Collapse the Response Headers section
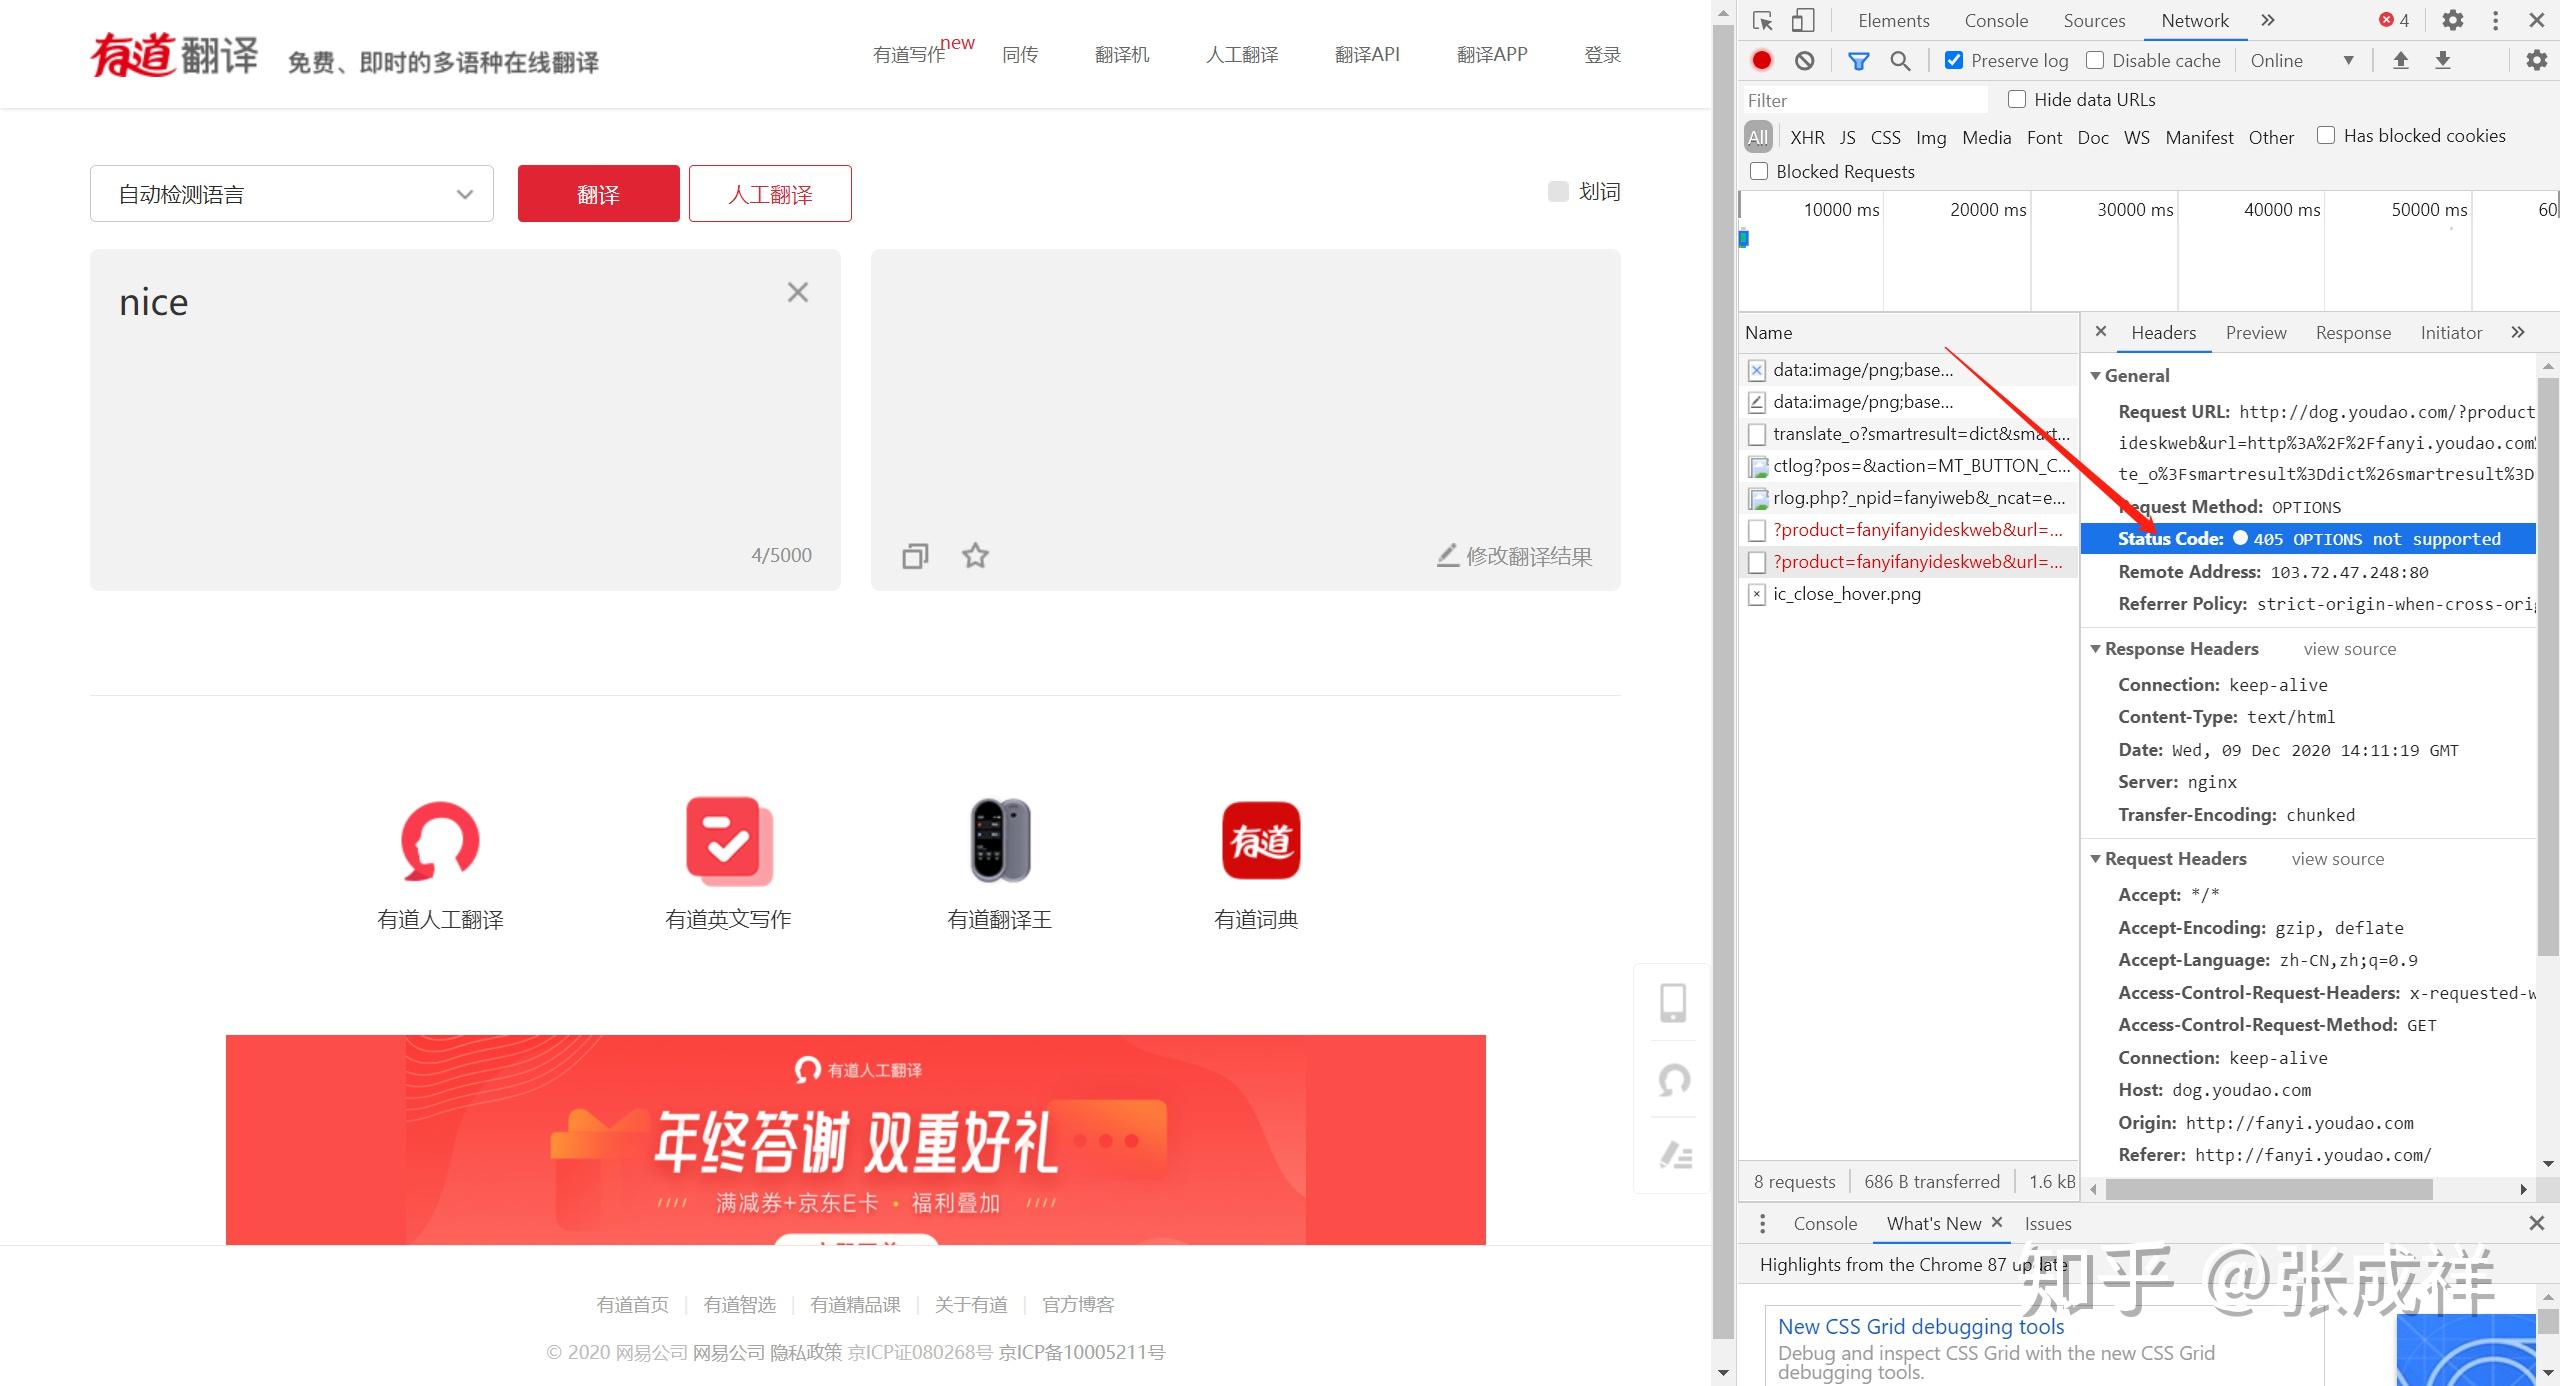 2095,649
